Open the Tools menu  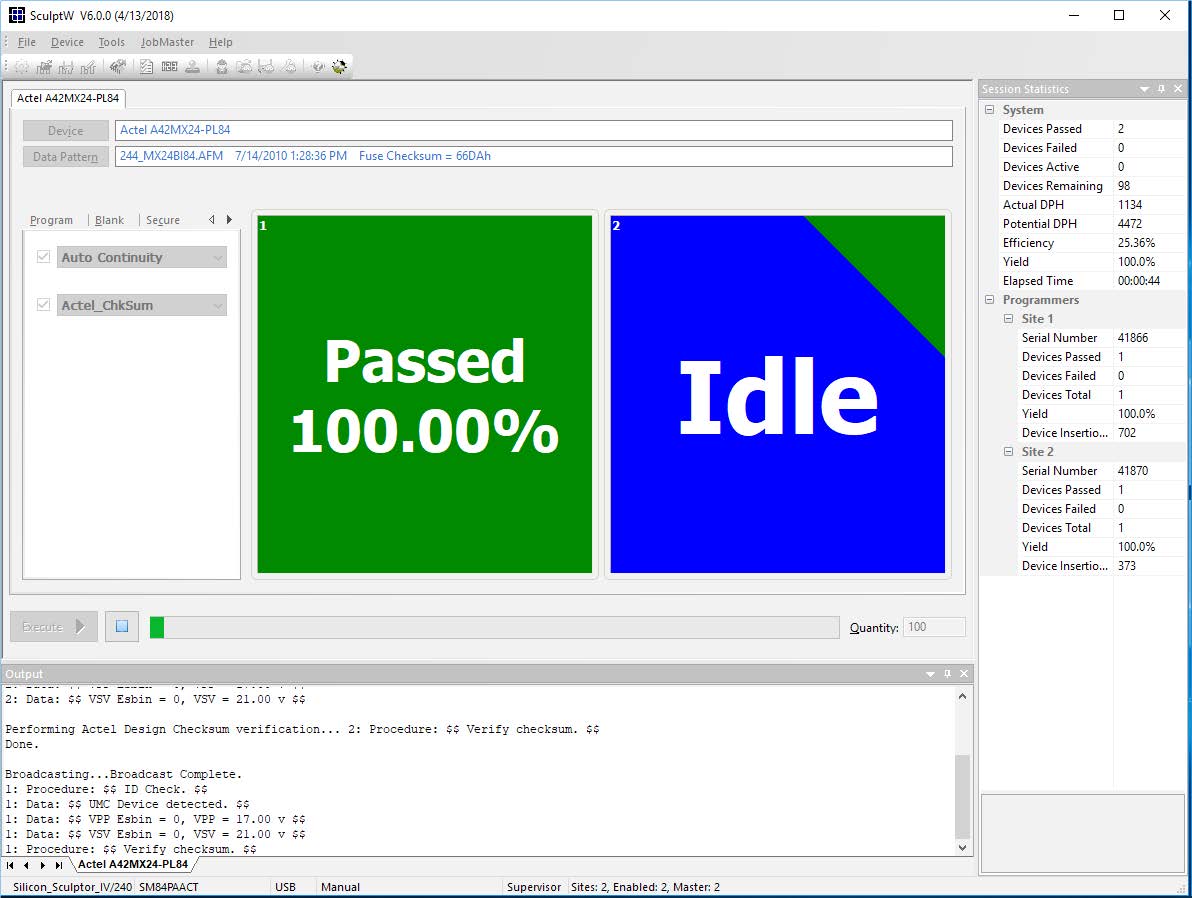(x=111, y=42)
